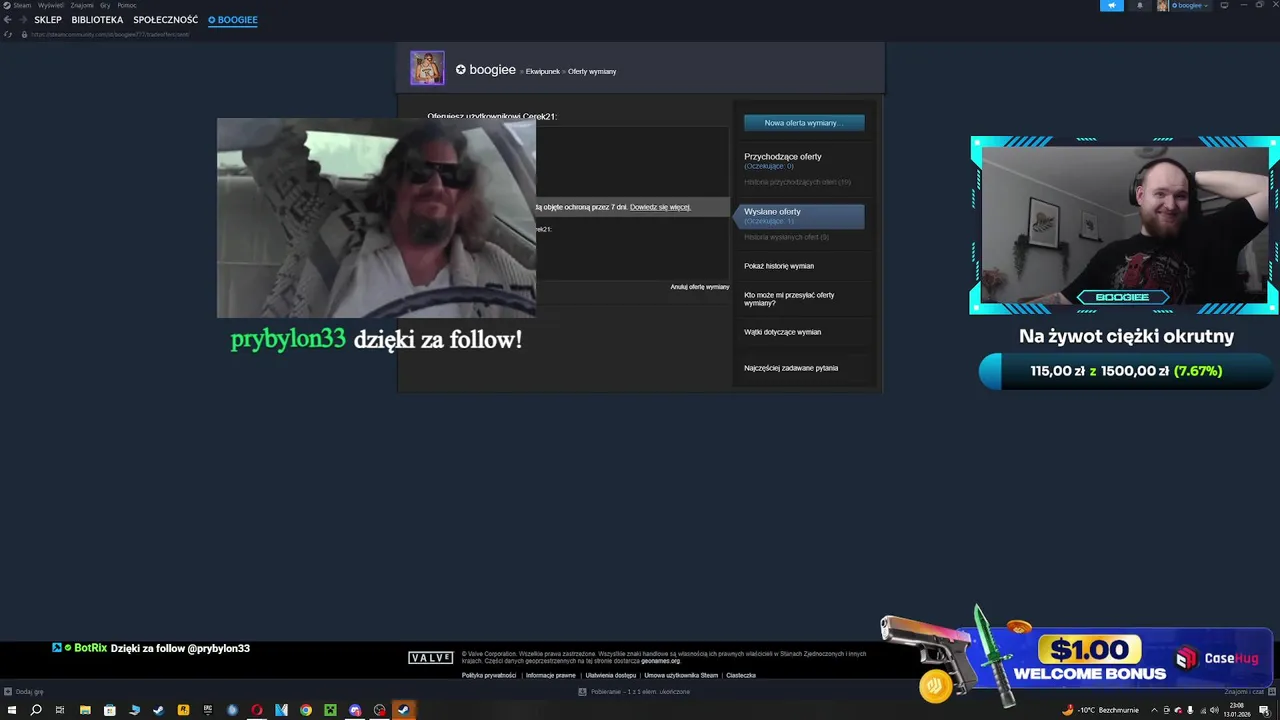1280x720 pixels.
Task: Open the boogiee account dropdown top right
Action: [x=1190, y=5]
